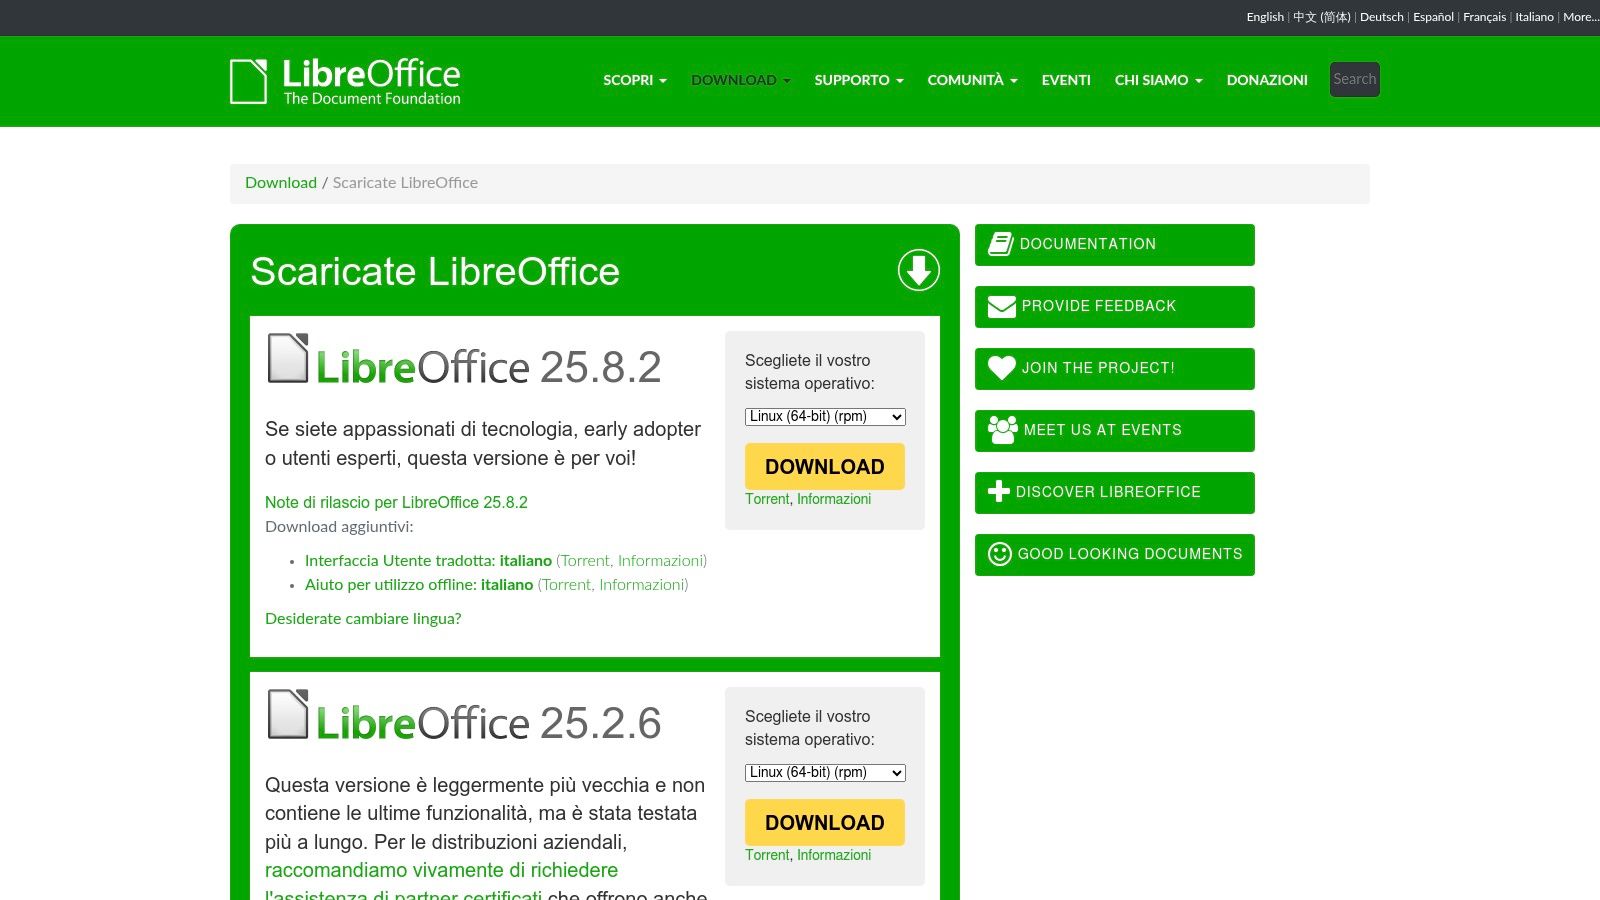Viewport: 1600px width, 900px height.
Task: Click the smiley icon for good looking documents
Action: 1000,554
